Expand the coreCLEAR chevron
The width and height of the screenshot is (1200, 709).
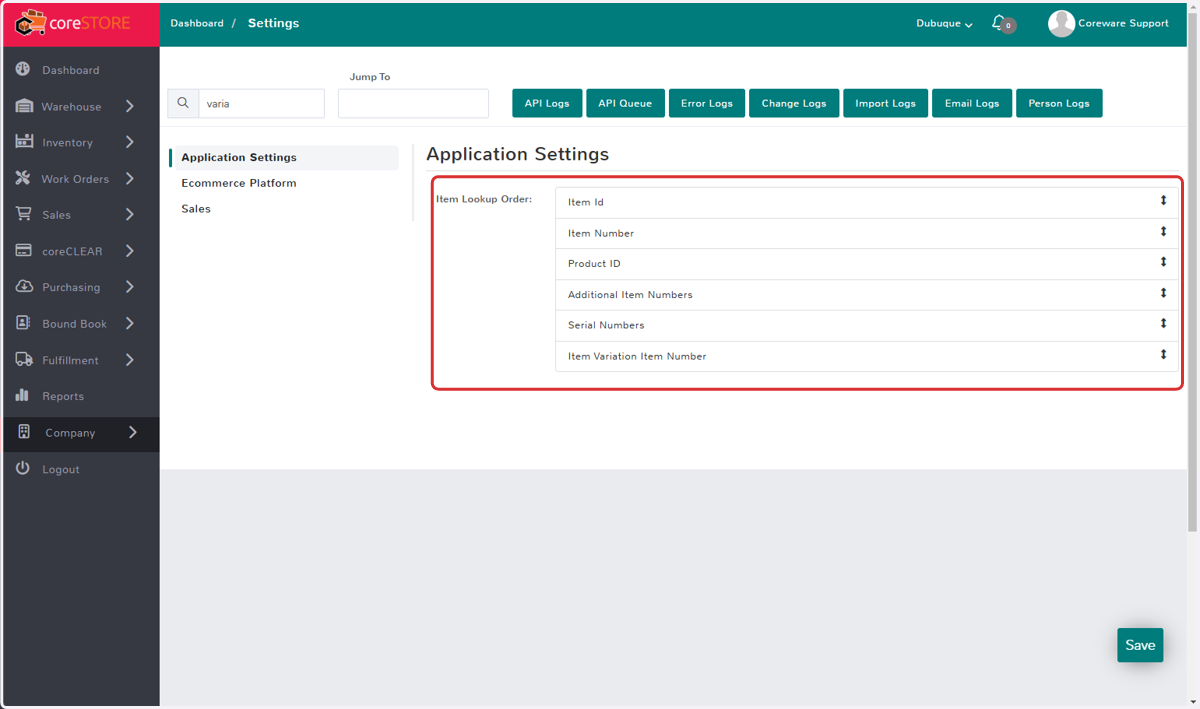[x=130, y=251]
